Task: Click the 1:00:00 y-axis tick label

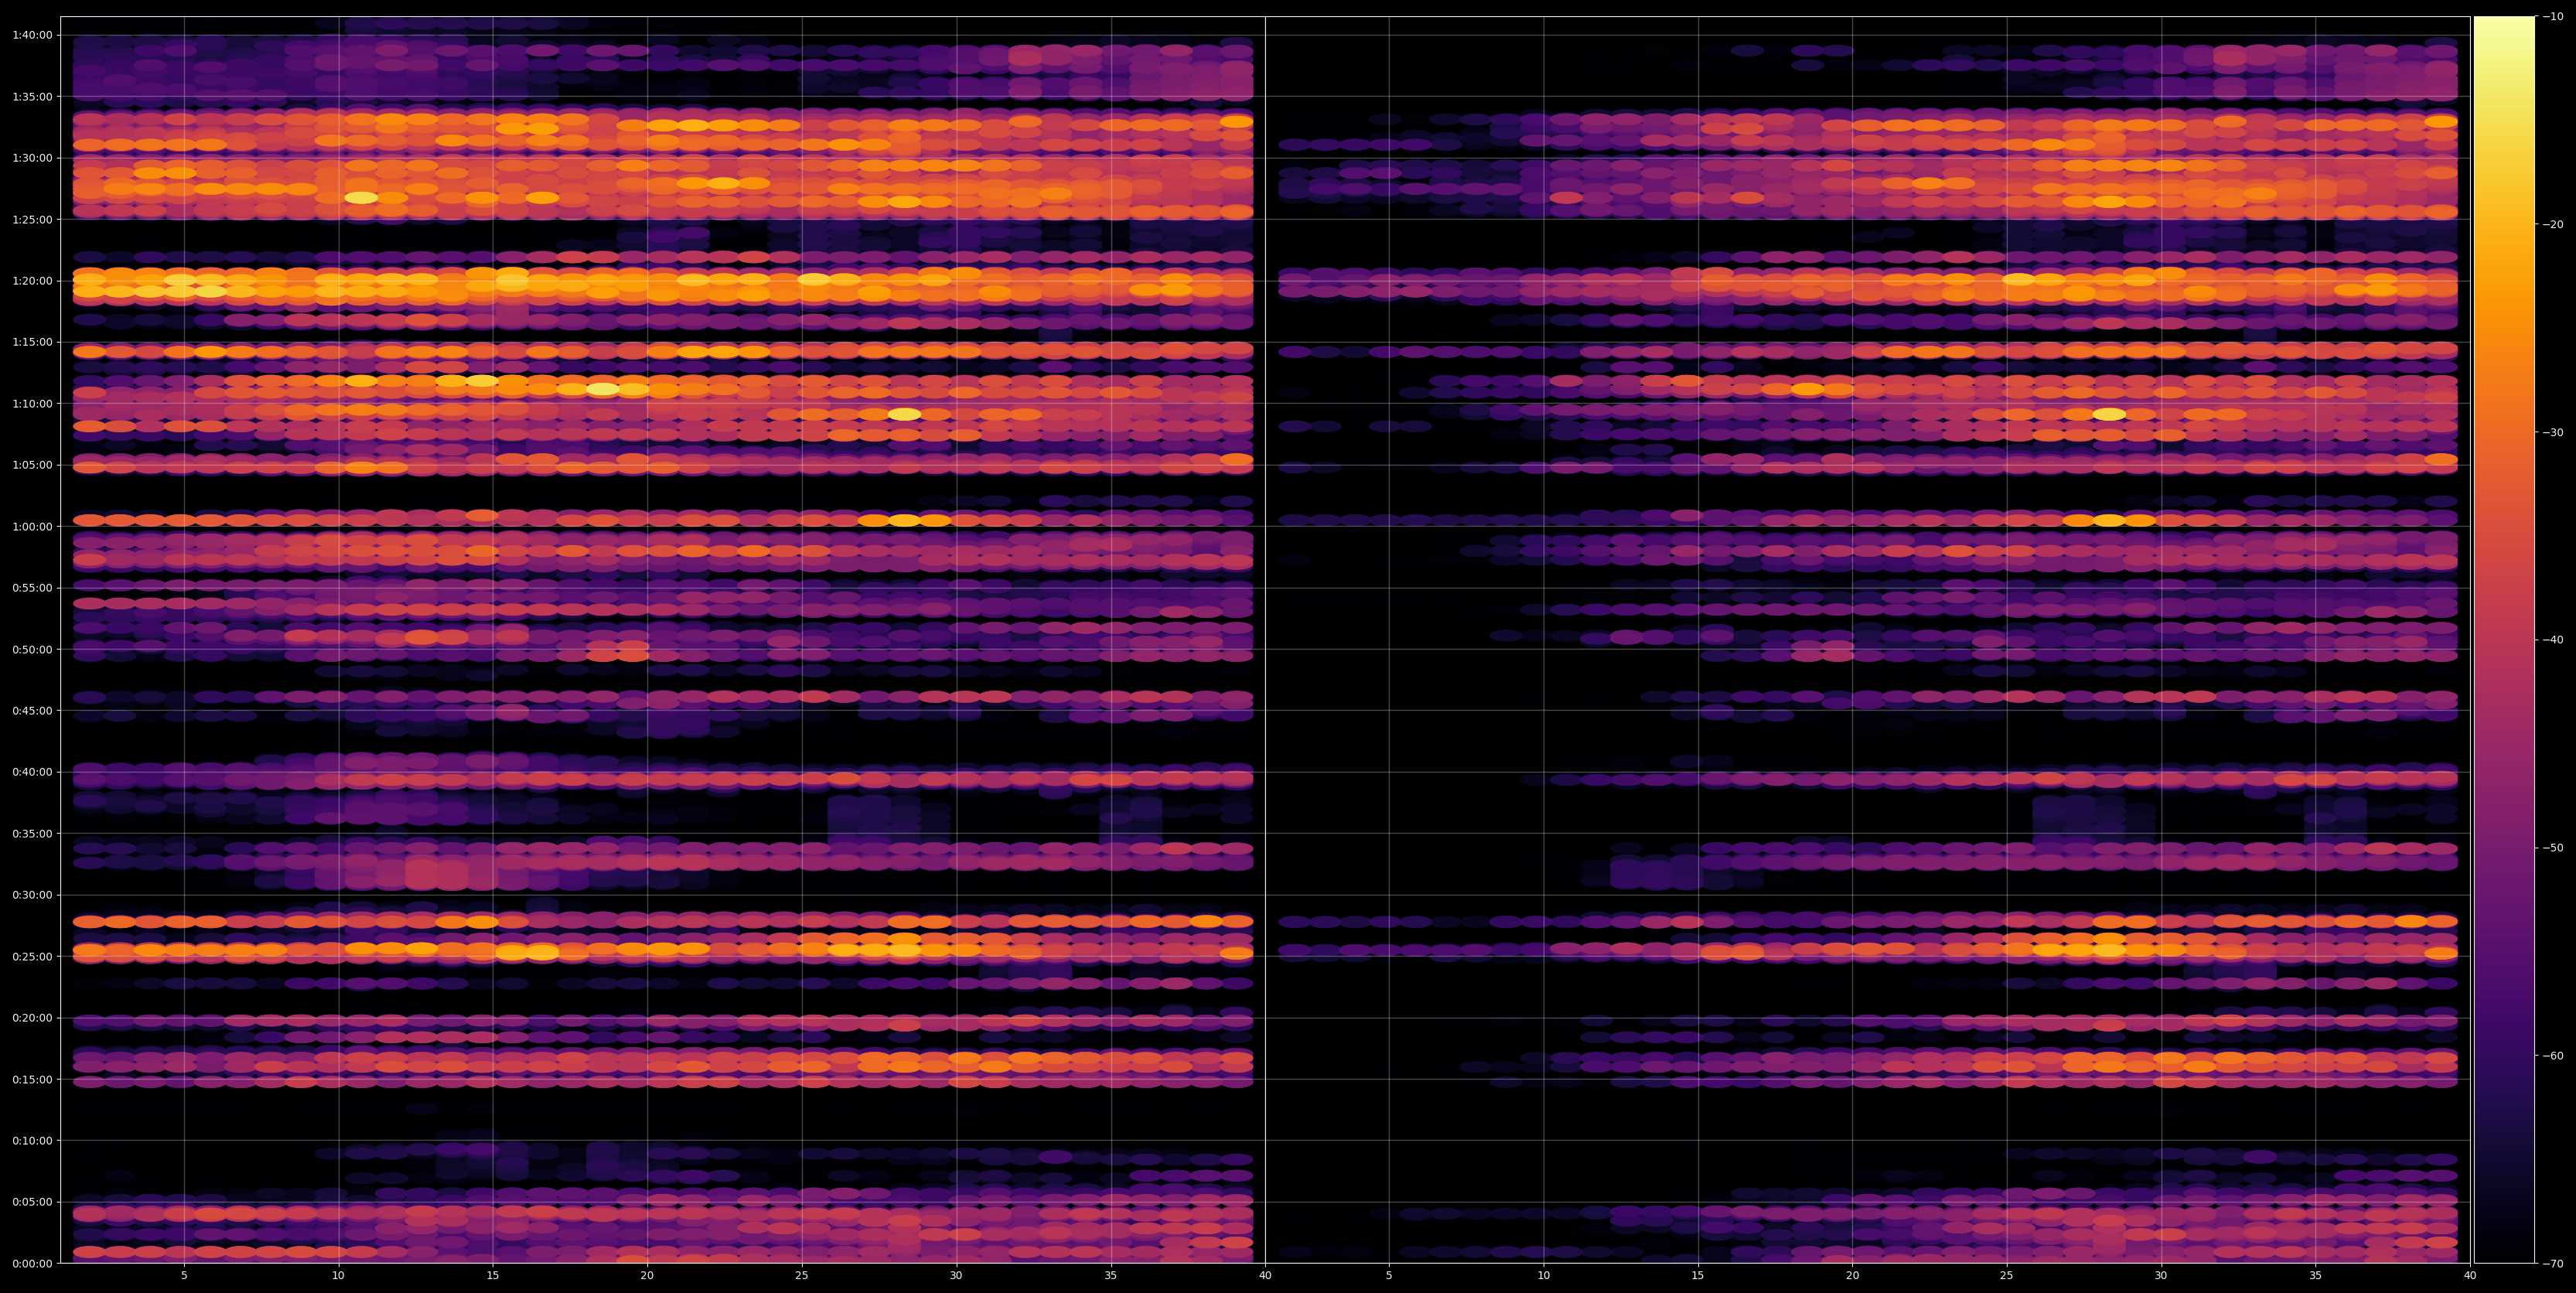Action: coord(32,526)
